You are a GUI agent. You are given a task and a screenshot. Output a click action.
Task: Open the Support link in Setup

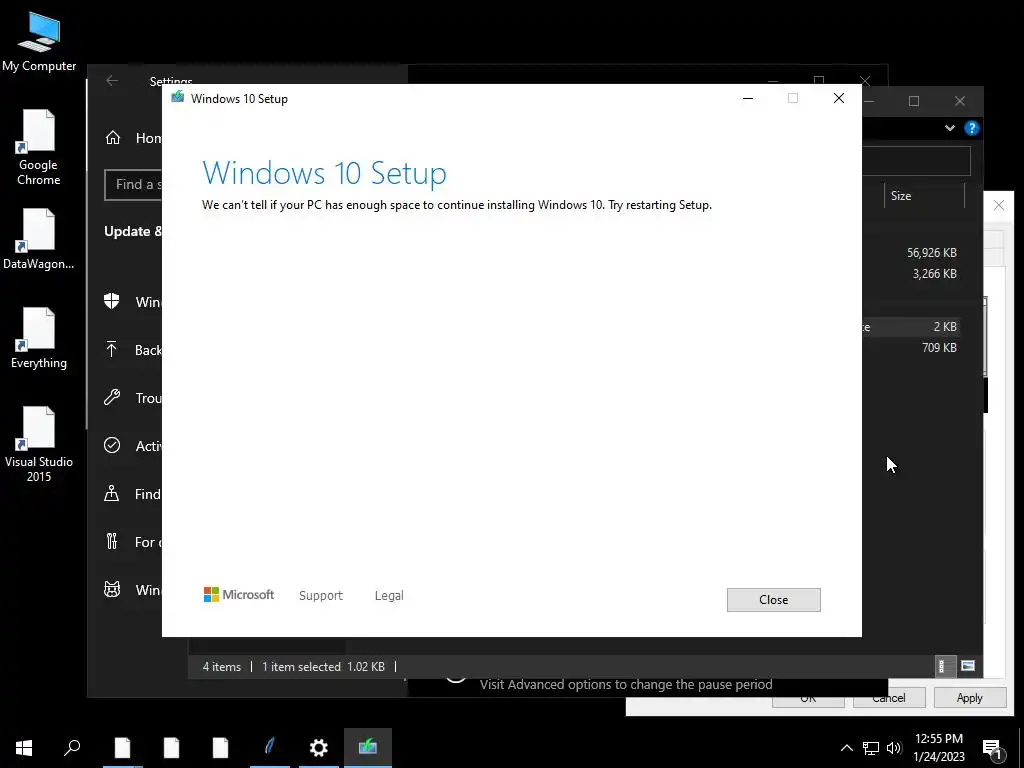pos(321,596)
